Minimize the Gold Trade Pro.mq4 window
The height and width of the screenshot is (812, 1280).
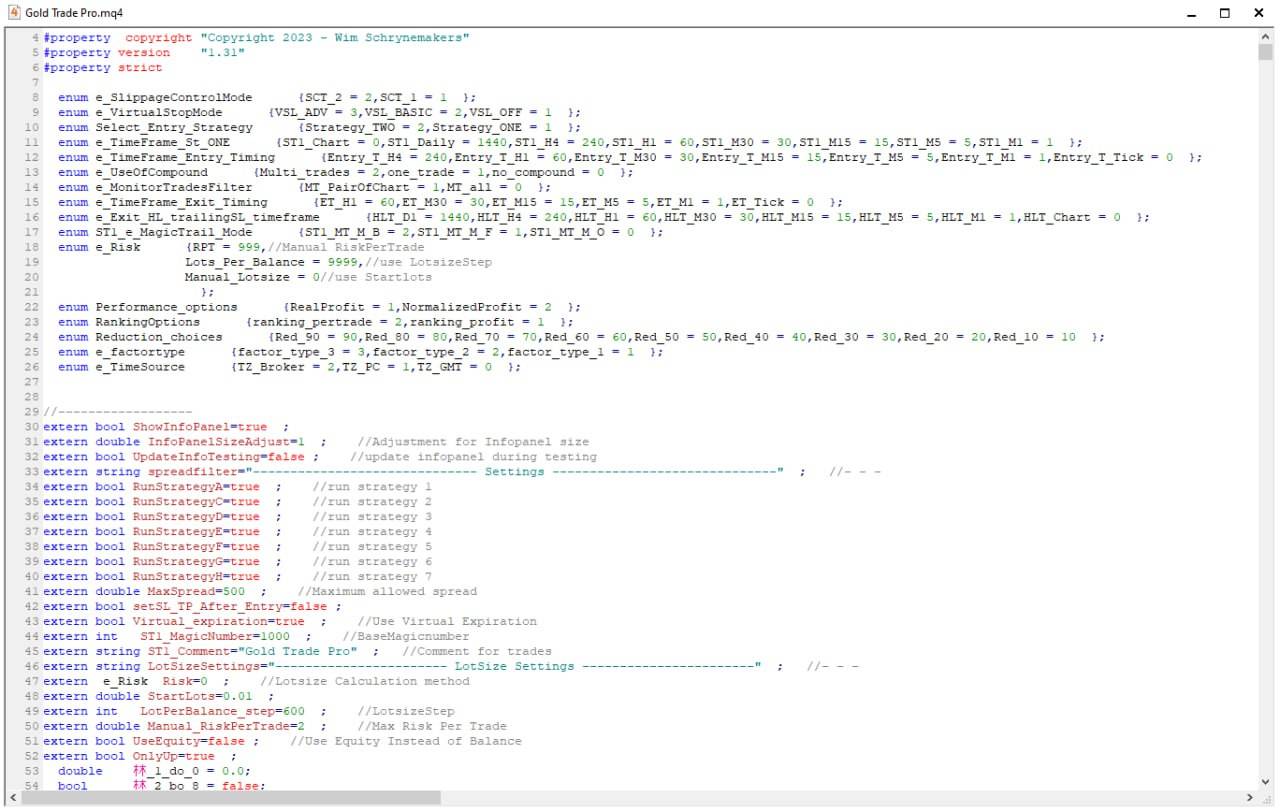pos(1191,13)
